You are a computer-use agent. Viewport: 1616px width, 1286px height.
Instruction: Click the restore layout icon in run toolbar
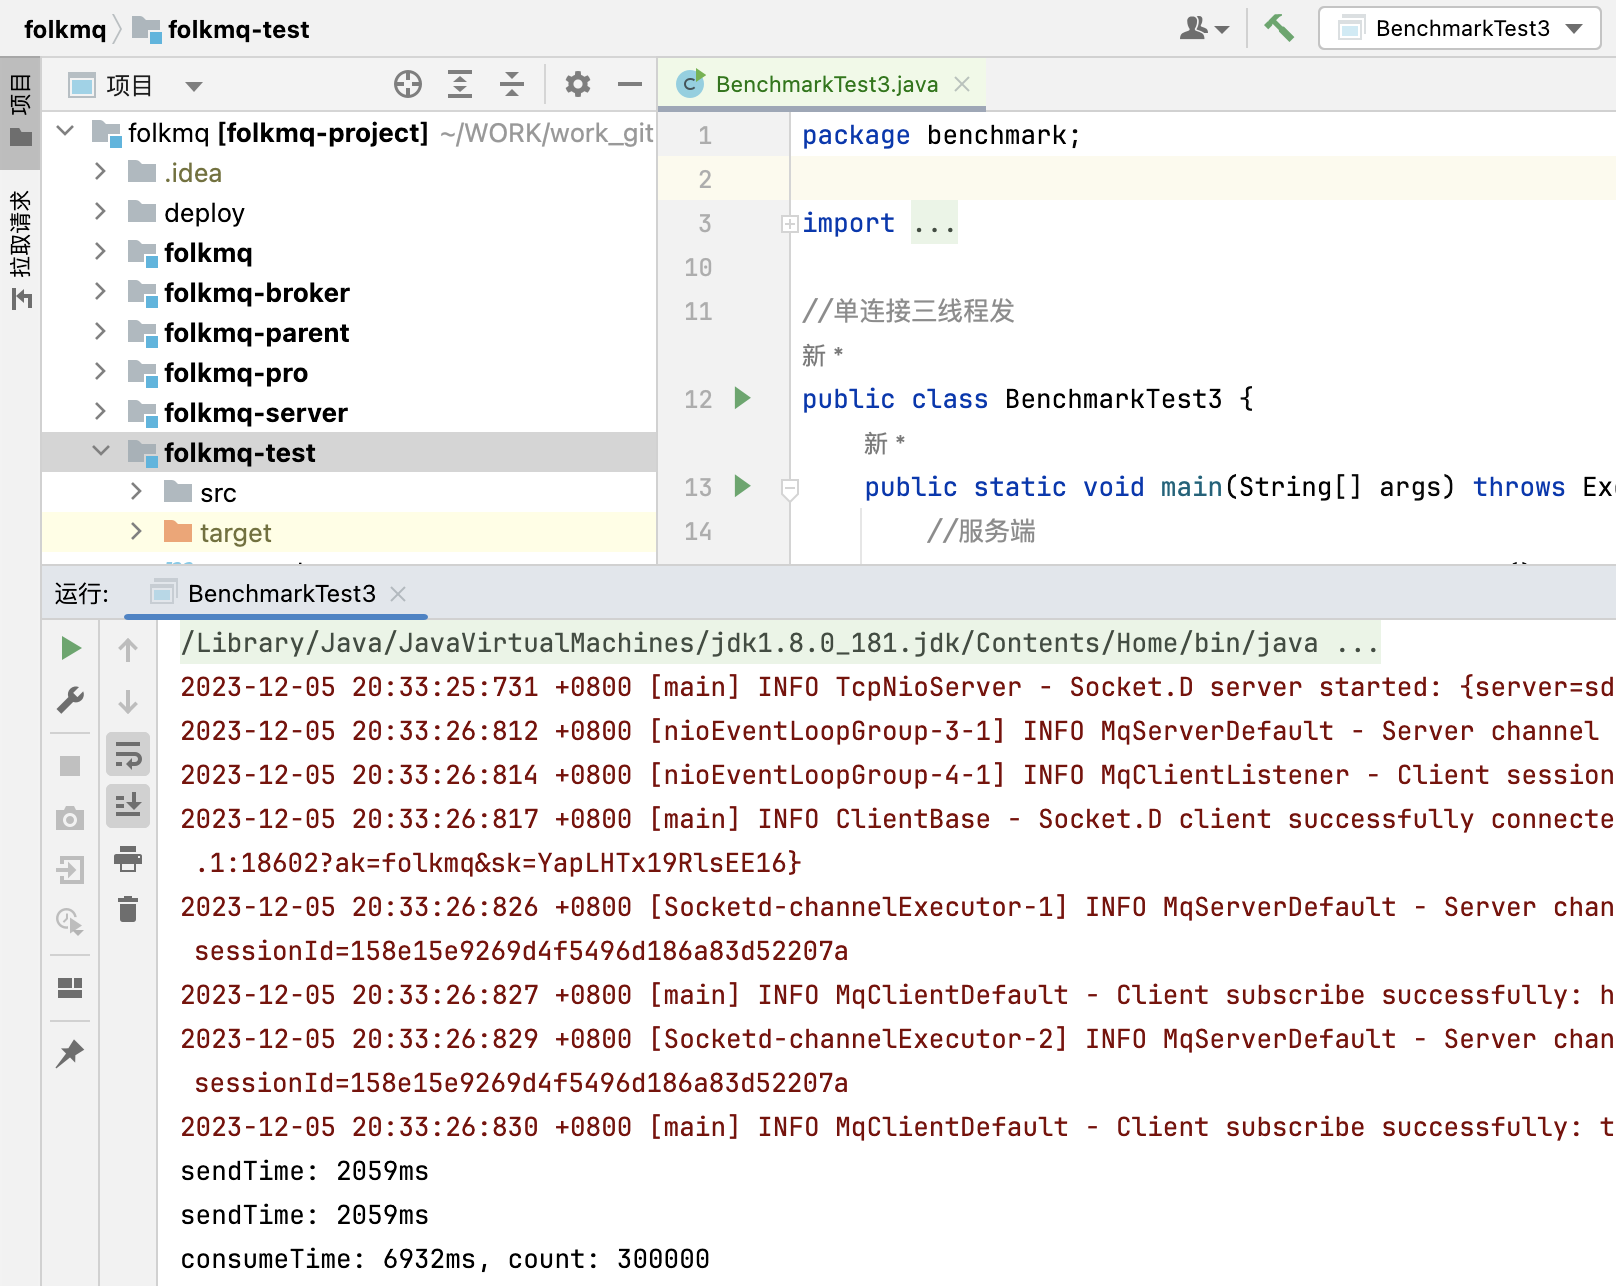tap(70, 988)
